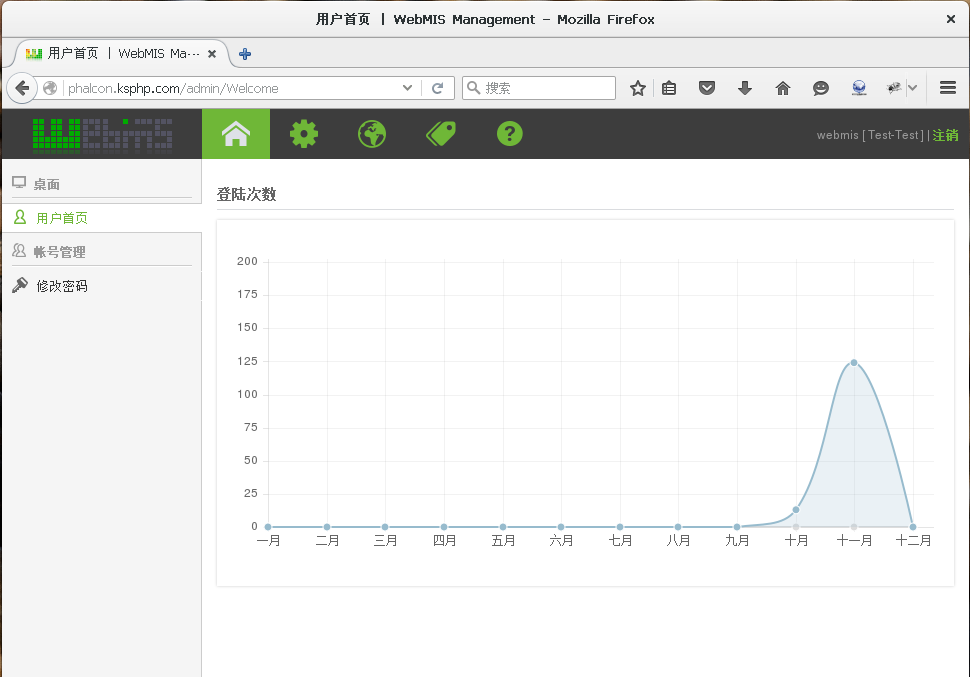The height and width of the screenshot is (677, 970).
Task: Click the 十二月 data point
Action: click(x=912, y=527)
